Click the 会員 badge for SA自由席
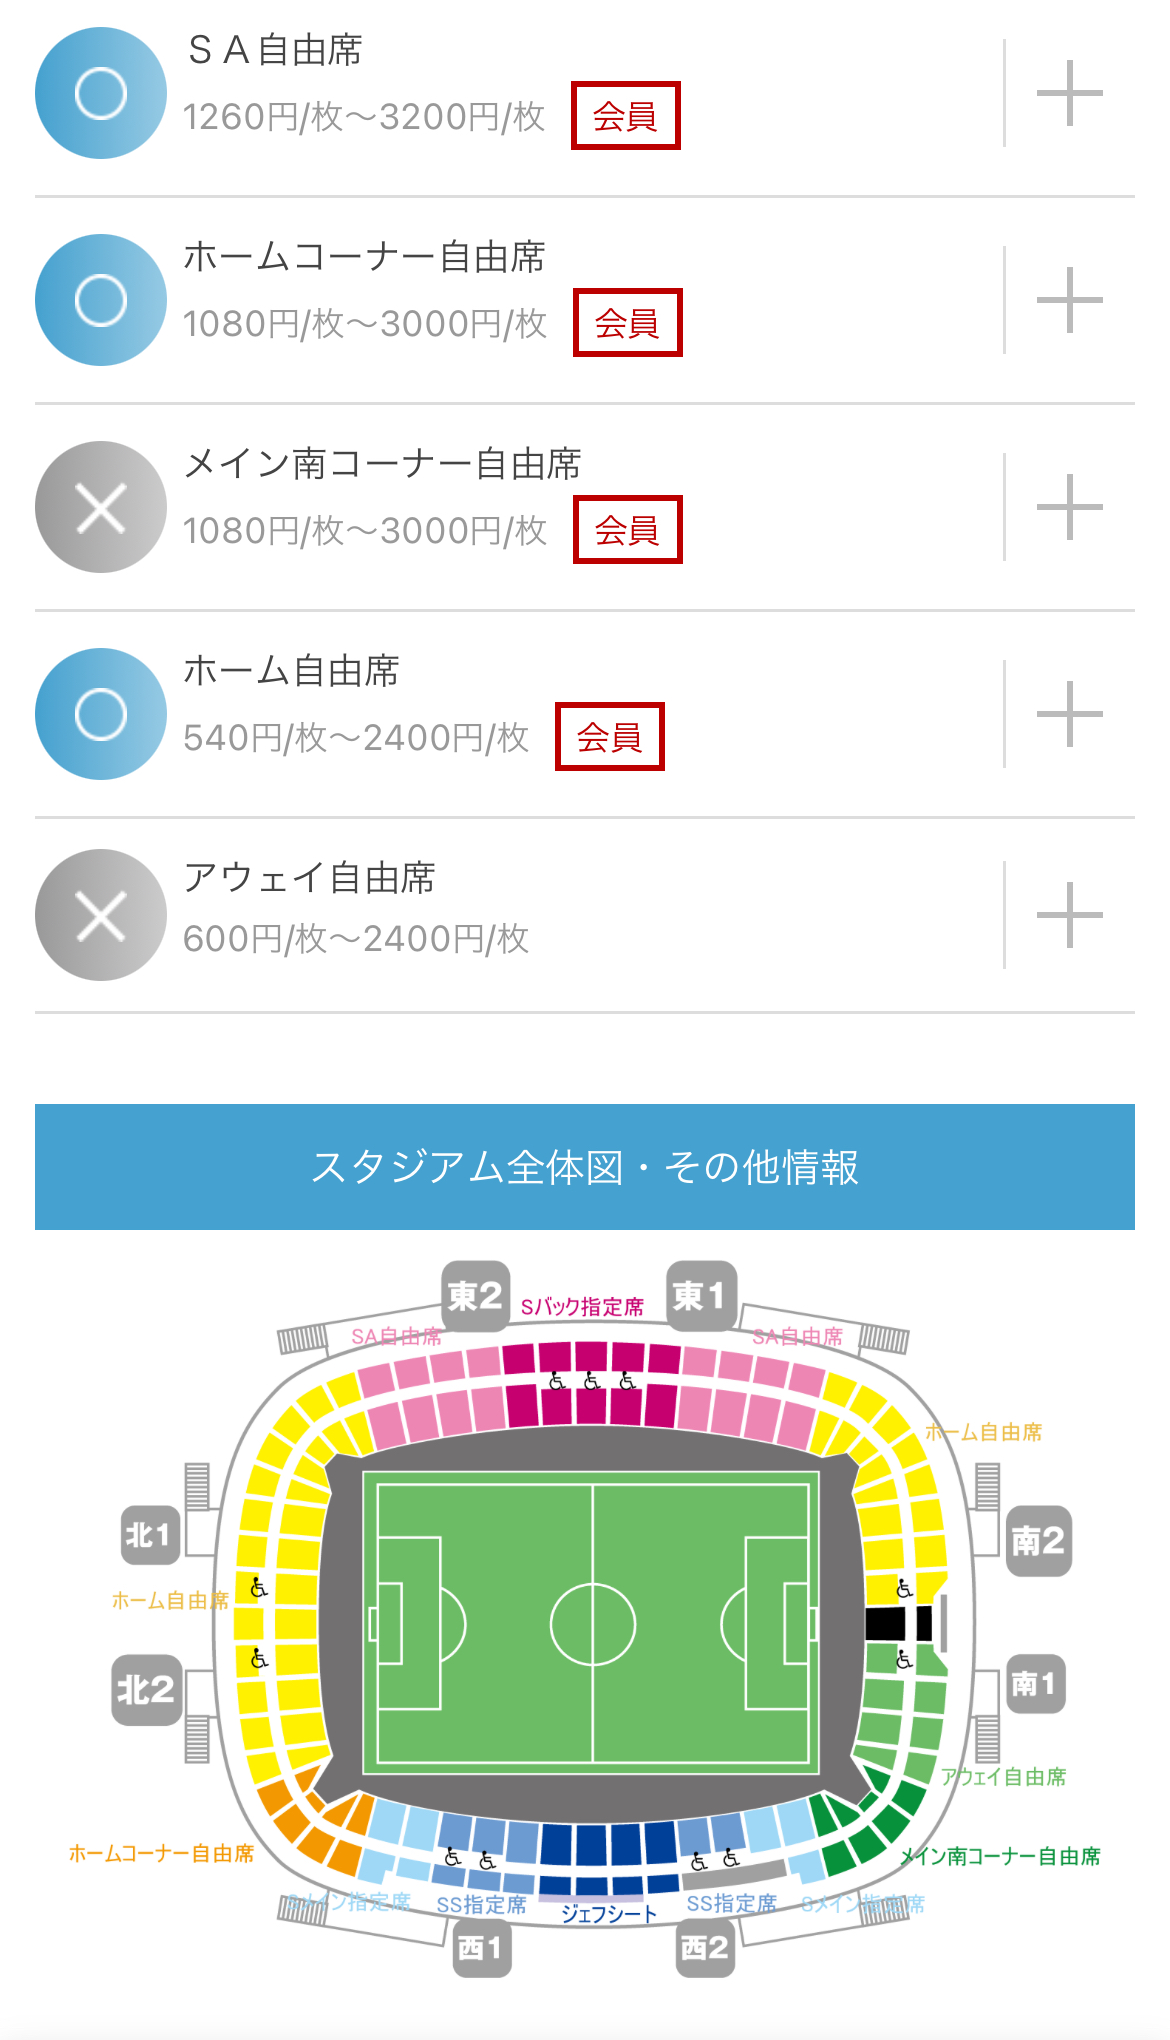This screenshot has height=2040, width=1170. pos(626,116)
